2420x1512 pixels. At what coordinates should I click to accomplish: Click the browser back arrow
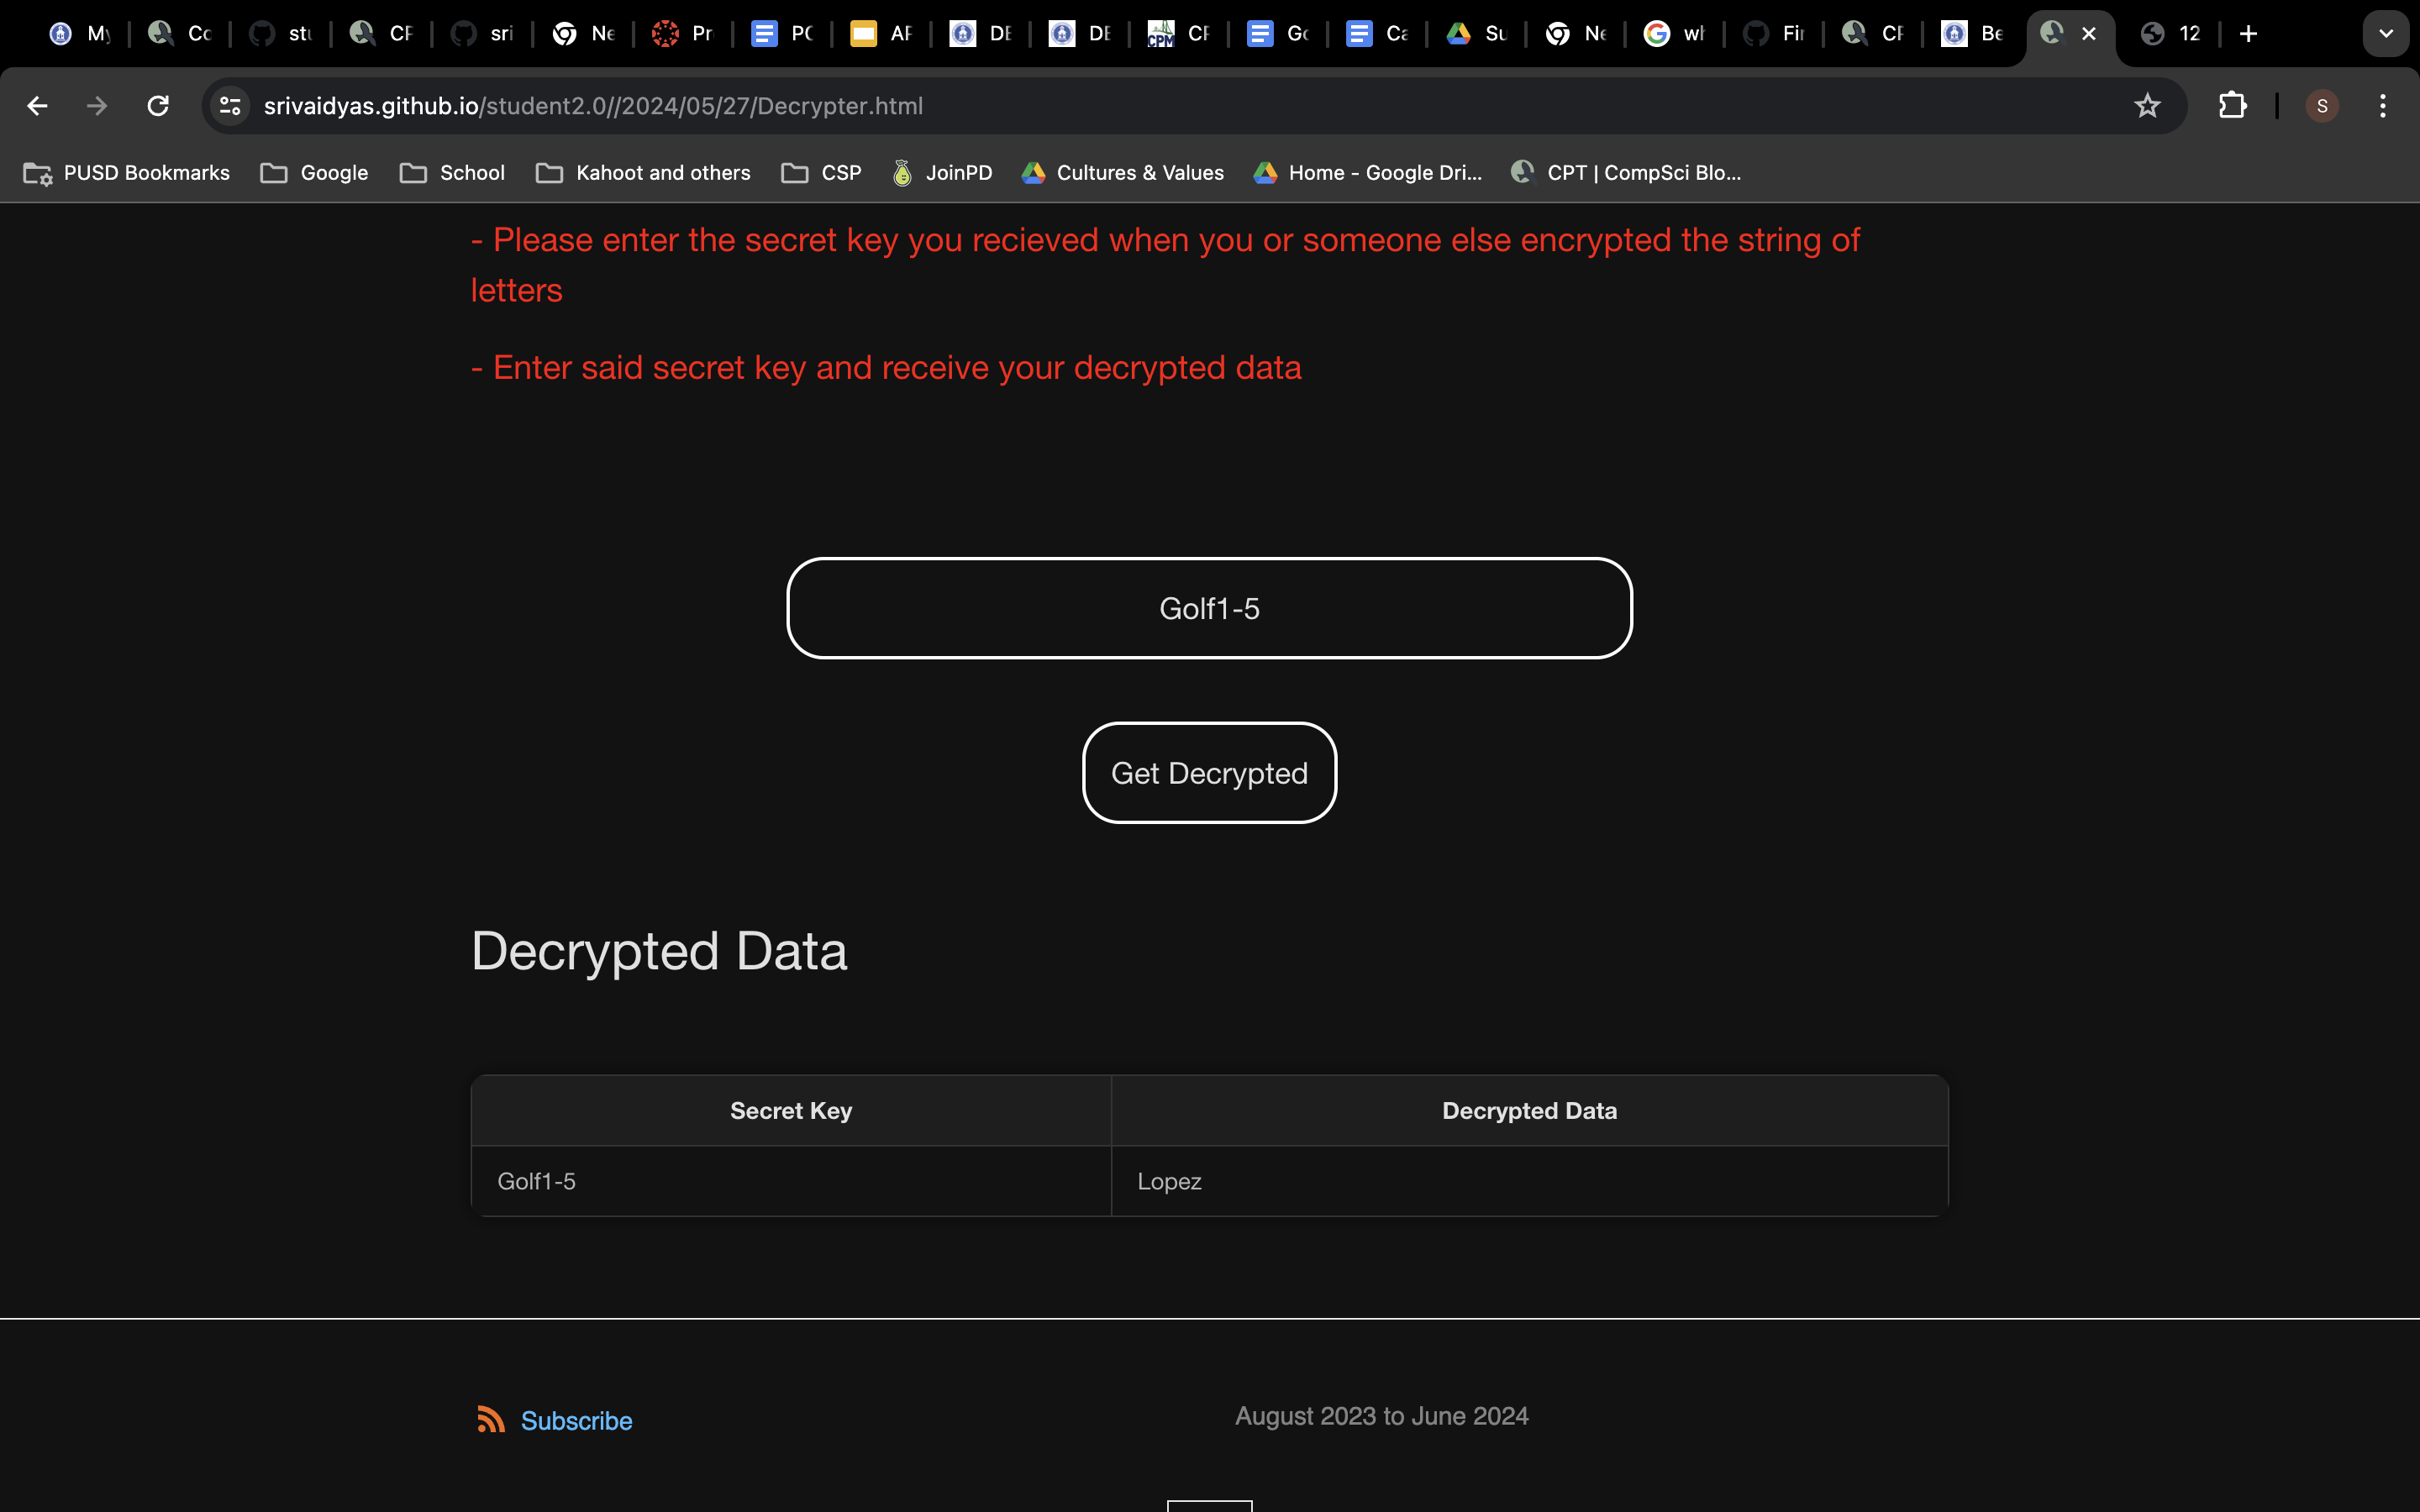pyautogui.click(x=38, y=106)
